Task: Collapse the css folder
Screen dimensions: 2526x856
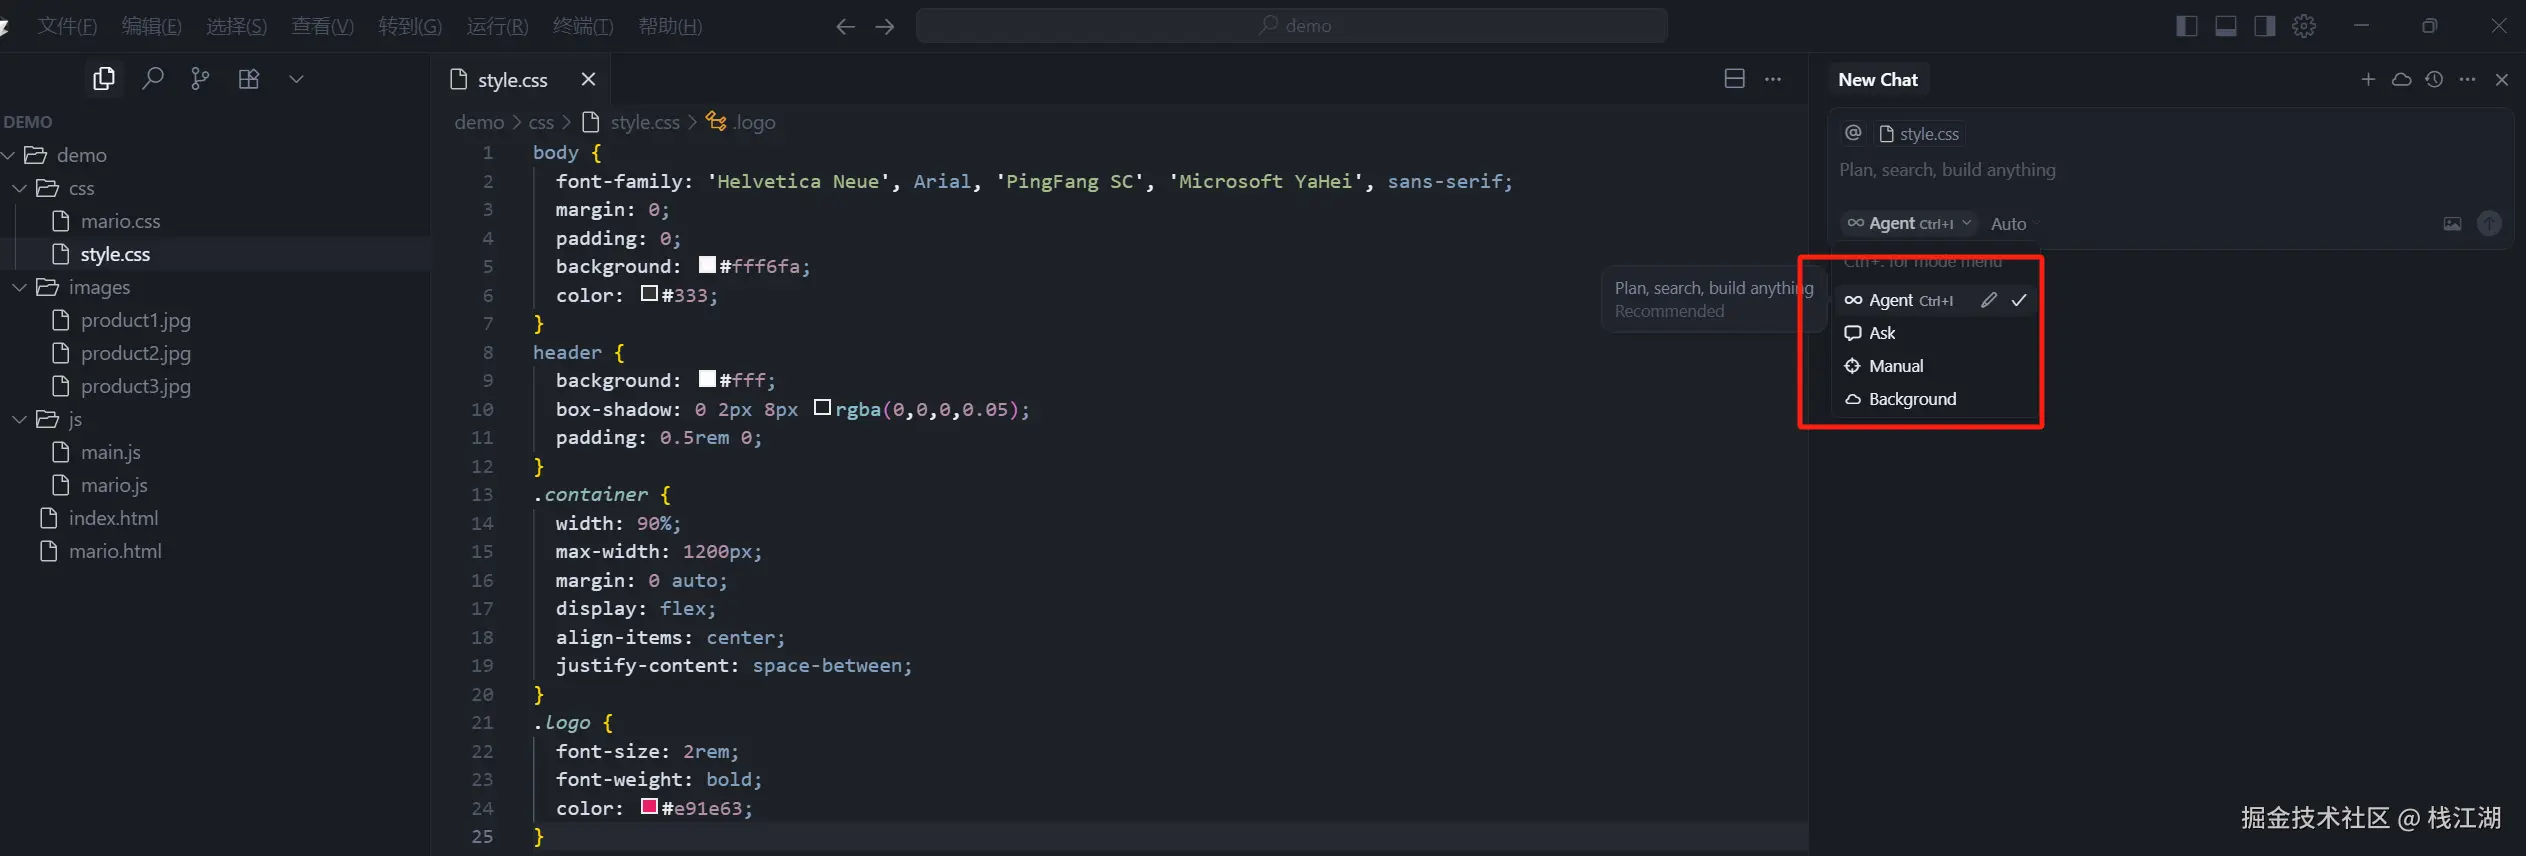Action: click(20, 188)
